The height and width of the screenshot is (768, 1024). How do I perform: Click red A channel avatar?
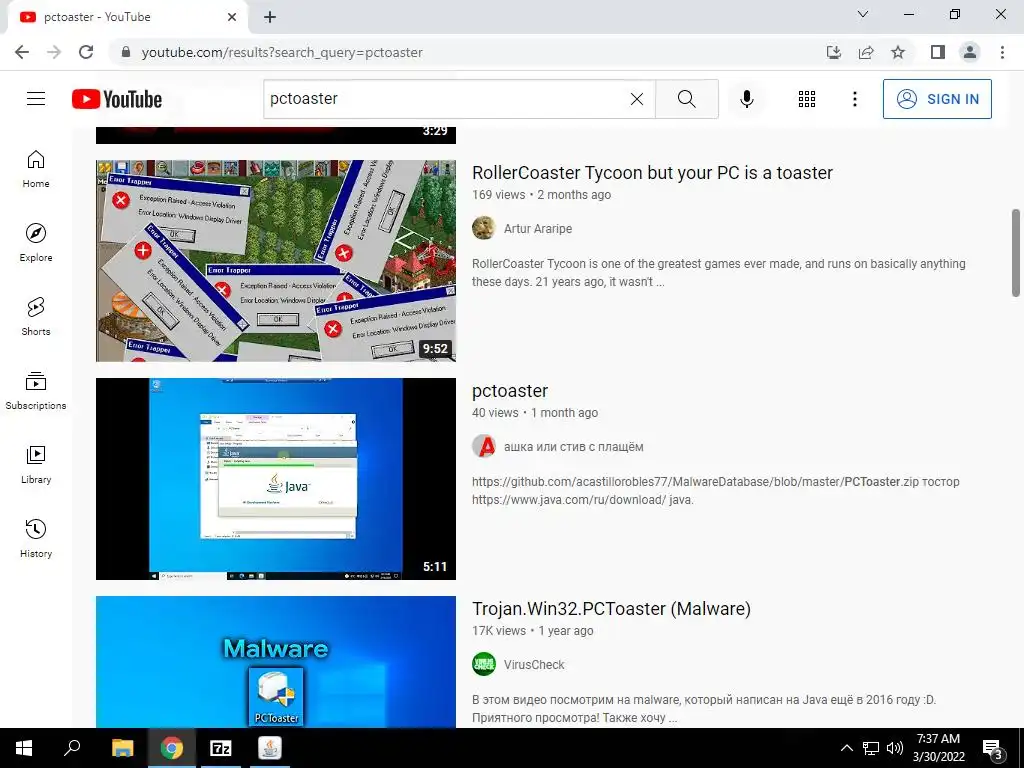484,446
